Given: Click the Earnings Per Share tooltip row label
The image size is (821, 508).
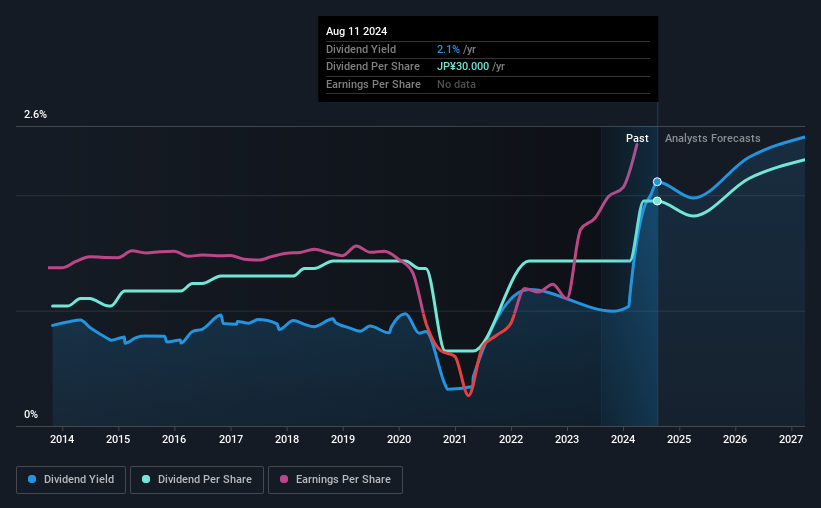Looking at the screenshot, I should (x=373, y=84).
